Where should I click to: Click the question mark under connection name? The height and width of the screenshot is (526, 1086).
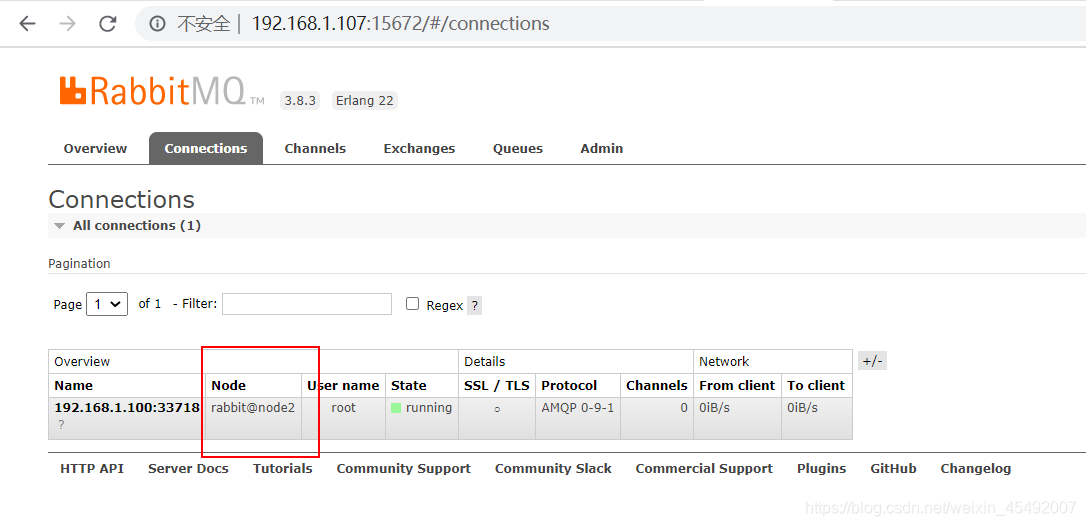(61, 425)
